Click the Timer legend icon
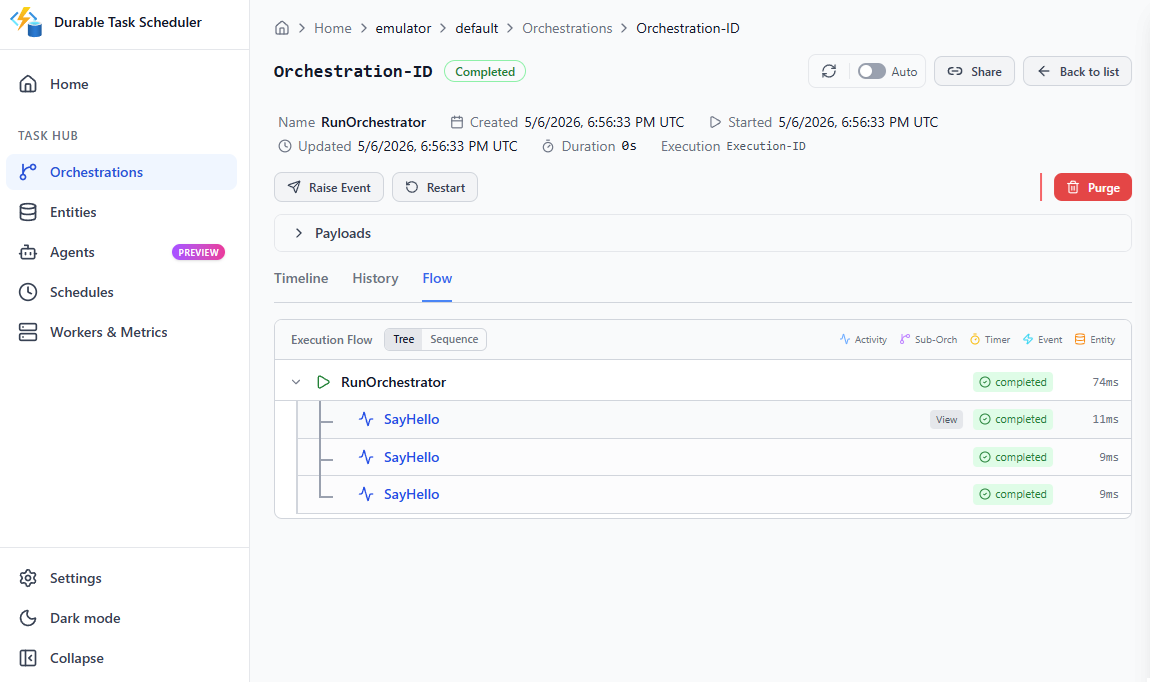The width and height of the screenshot is (1152, 682). coord(975,340)
